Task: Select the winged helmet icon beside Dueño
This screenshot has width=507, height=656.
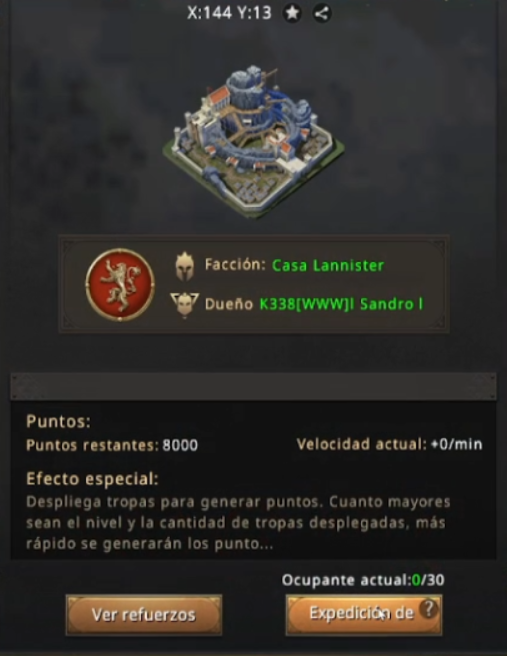Action: pos(184,305)
